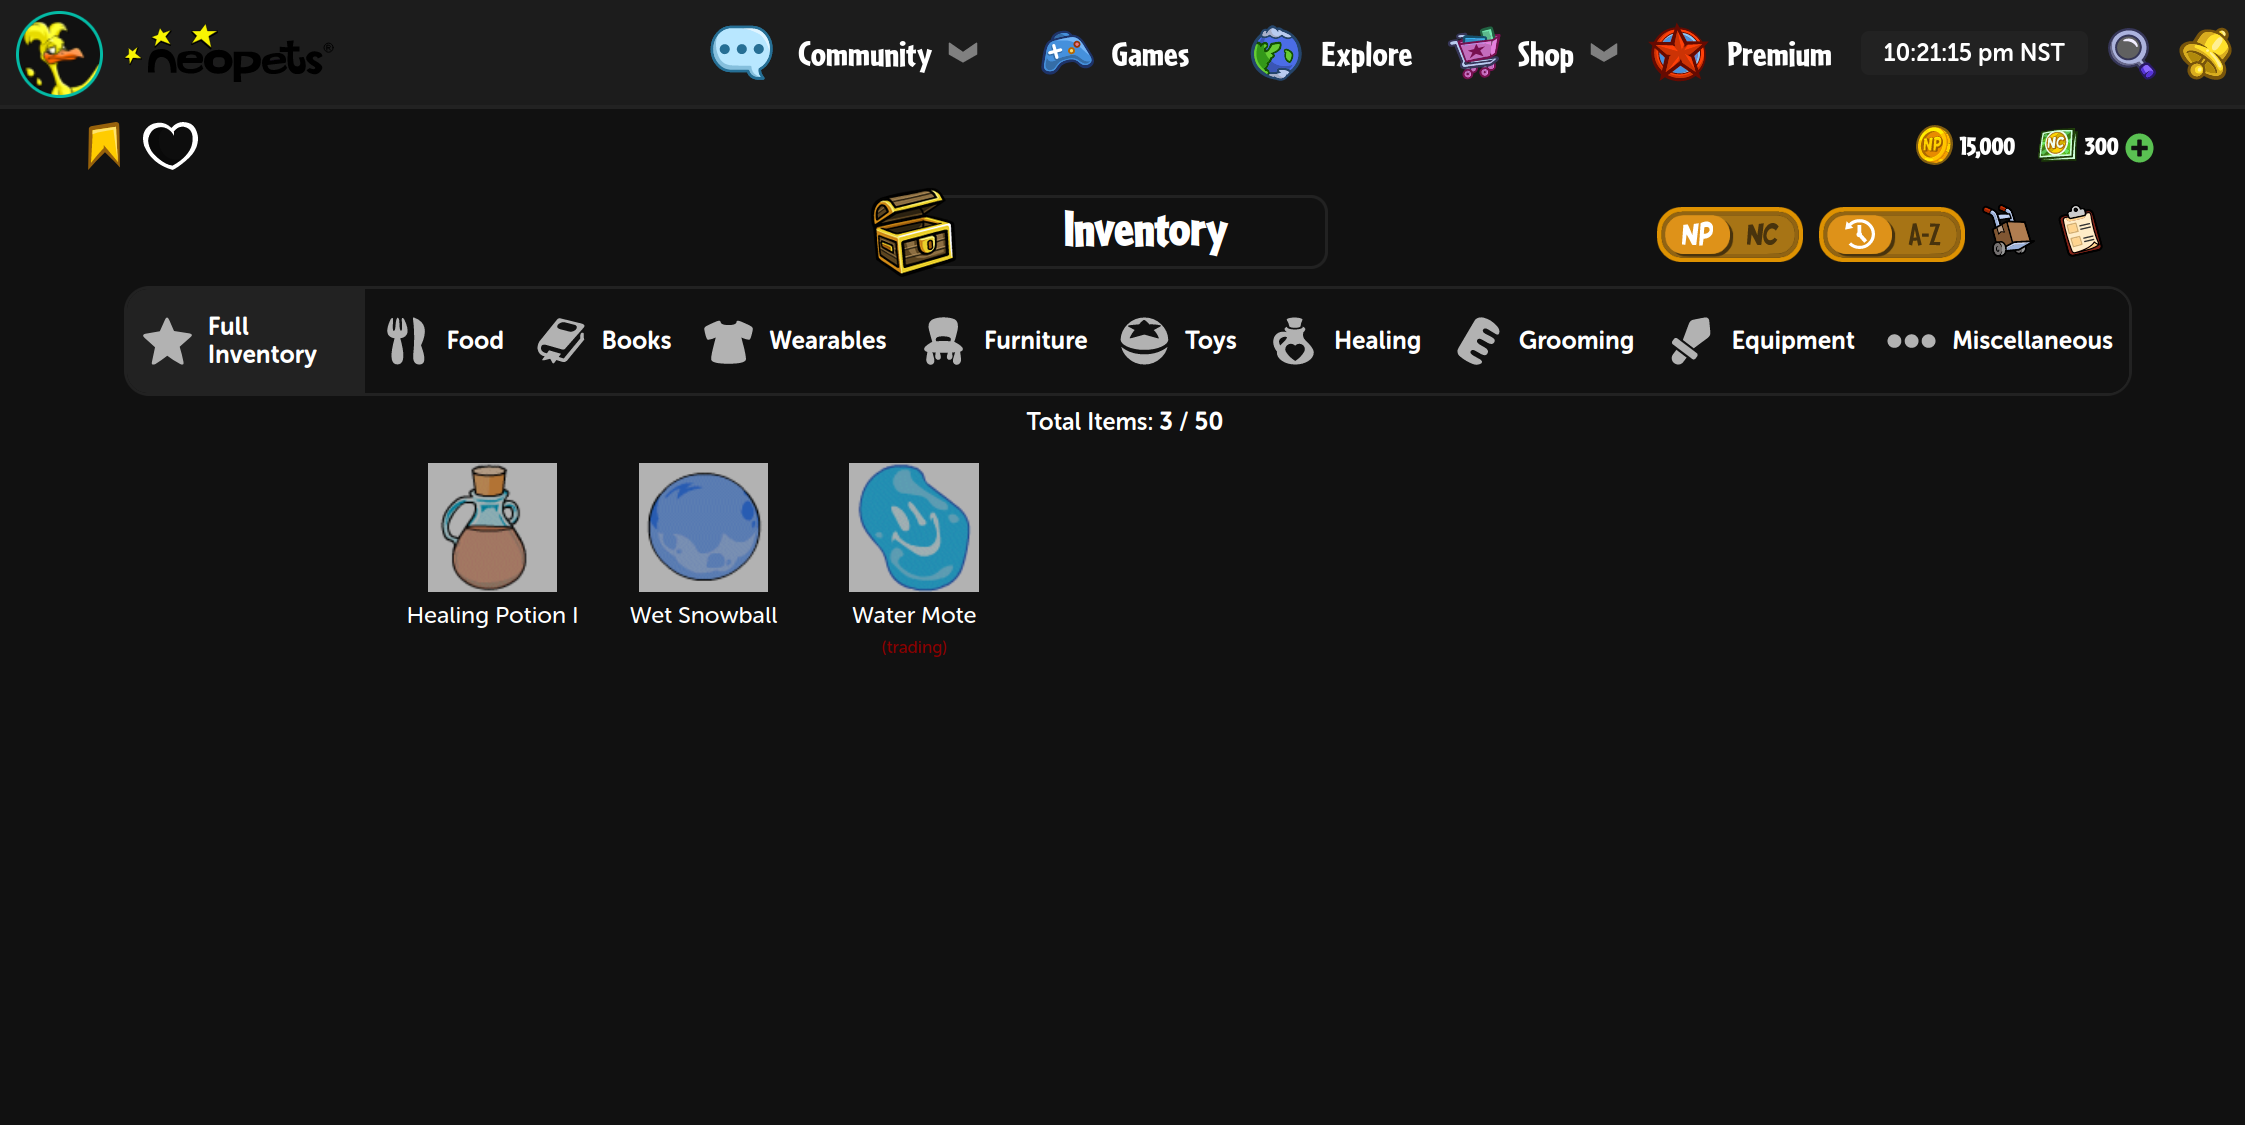Click the search magnifier icon in top bar

[2130, 53]
